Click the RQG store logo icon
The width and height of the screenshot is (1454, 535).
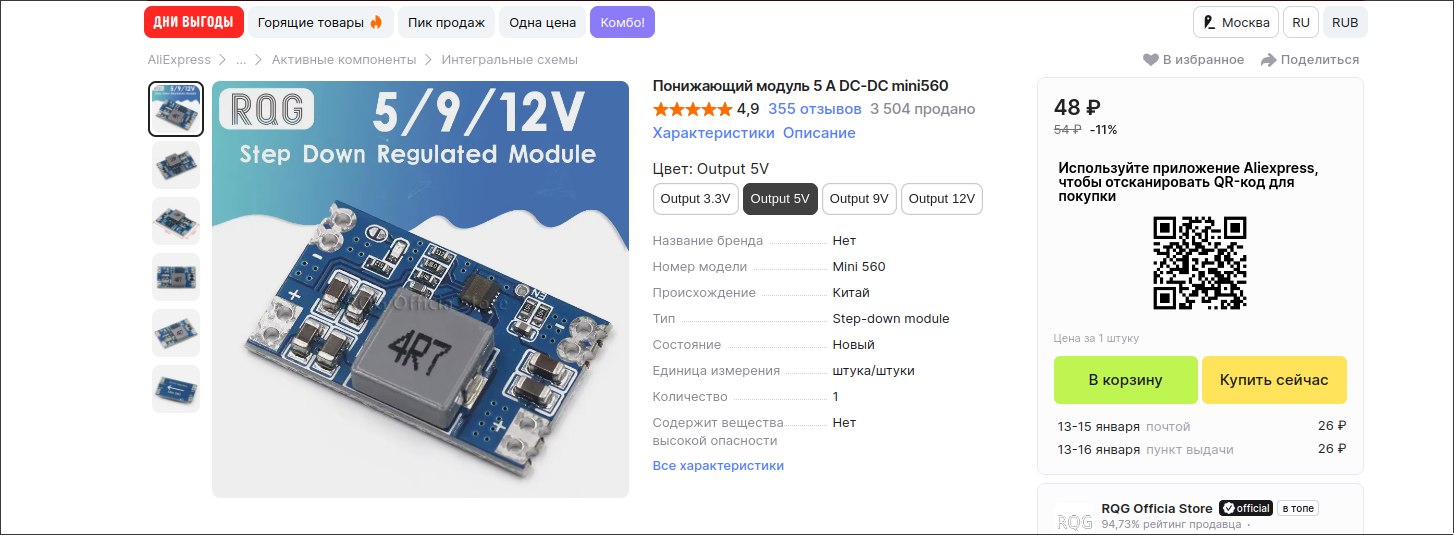[x=1075, y=520]
